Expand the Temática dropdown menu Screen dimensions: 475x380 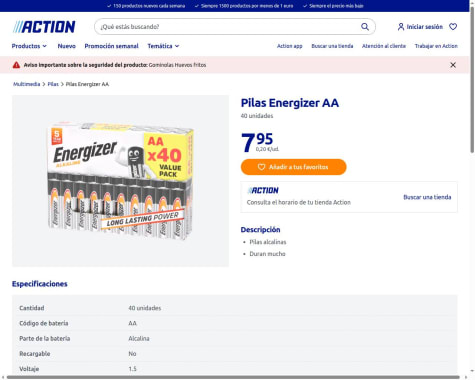(163, 46)
